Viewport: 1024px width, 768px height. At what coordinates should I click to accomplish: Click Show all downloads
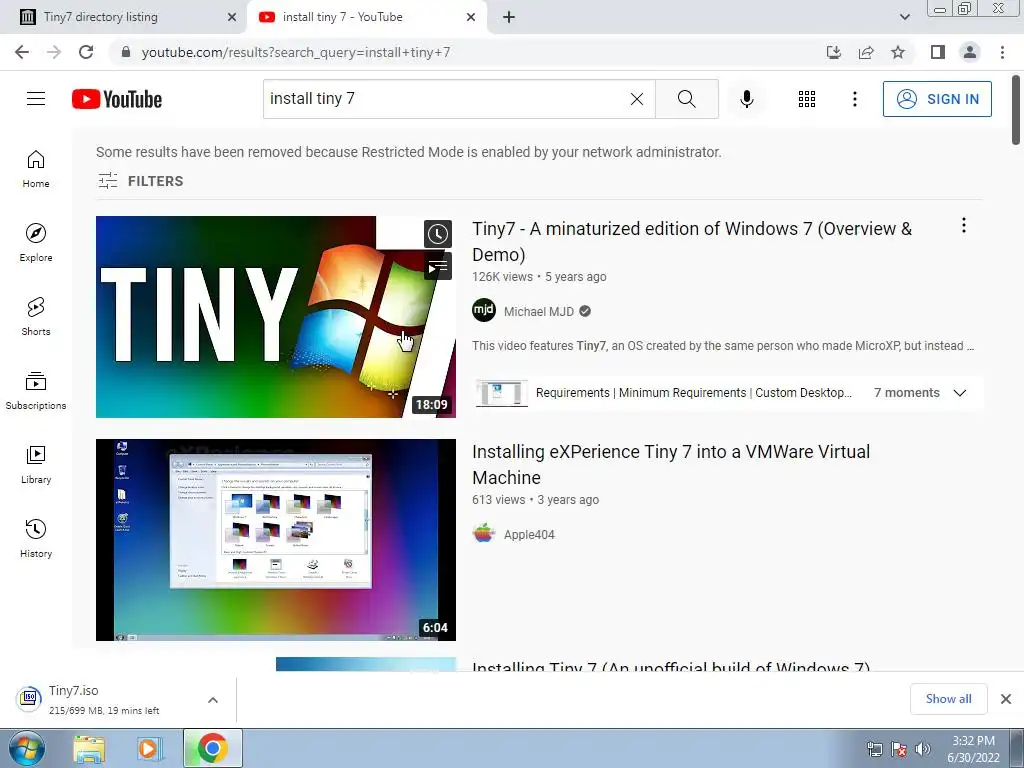pyautogui.click(x=948, y=699)
